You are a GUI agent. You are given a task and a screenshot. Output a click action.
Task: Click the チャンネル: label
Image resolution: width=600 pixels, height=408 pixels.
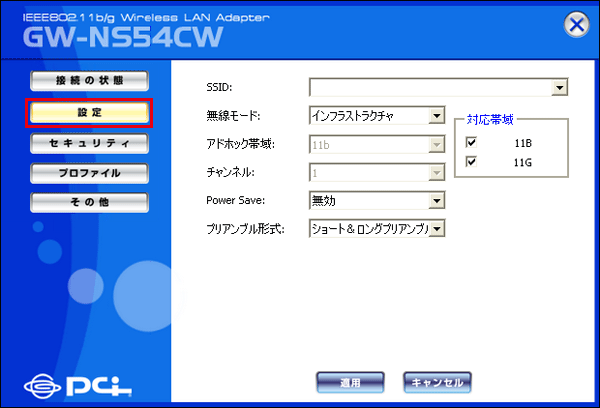(x=230, y=173)
